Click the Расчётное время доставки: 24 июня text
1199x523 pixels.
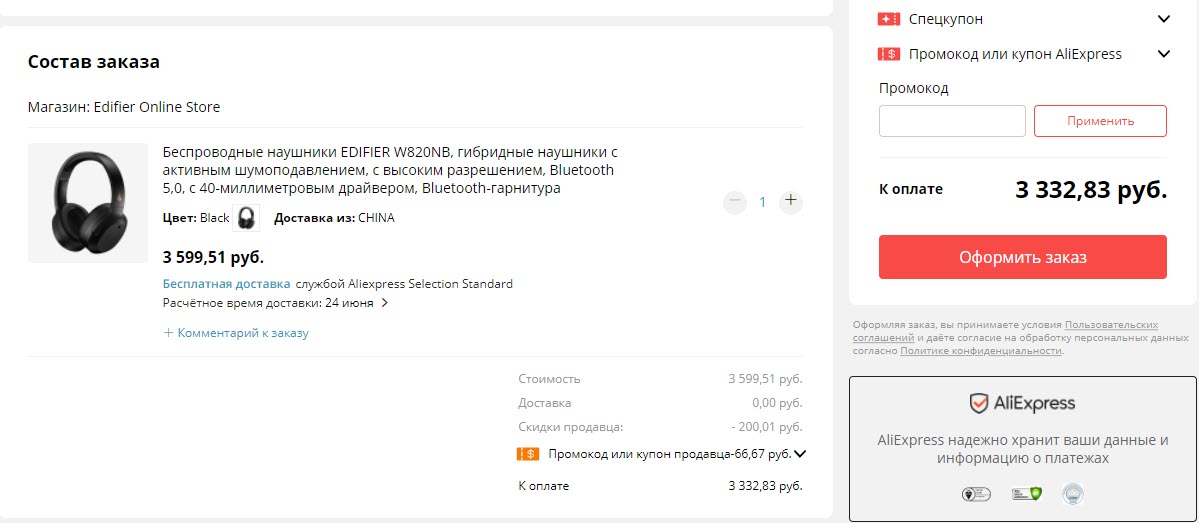click(x=268, y=303)
